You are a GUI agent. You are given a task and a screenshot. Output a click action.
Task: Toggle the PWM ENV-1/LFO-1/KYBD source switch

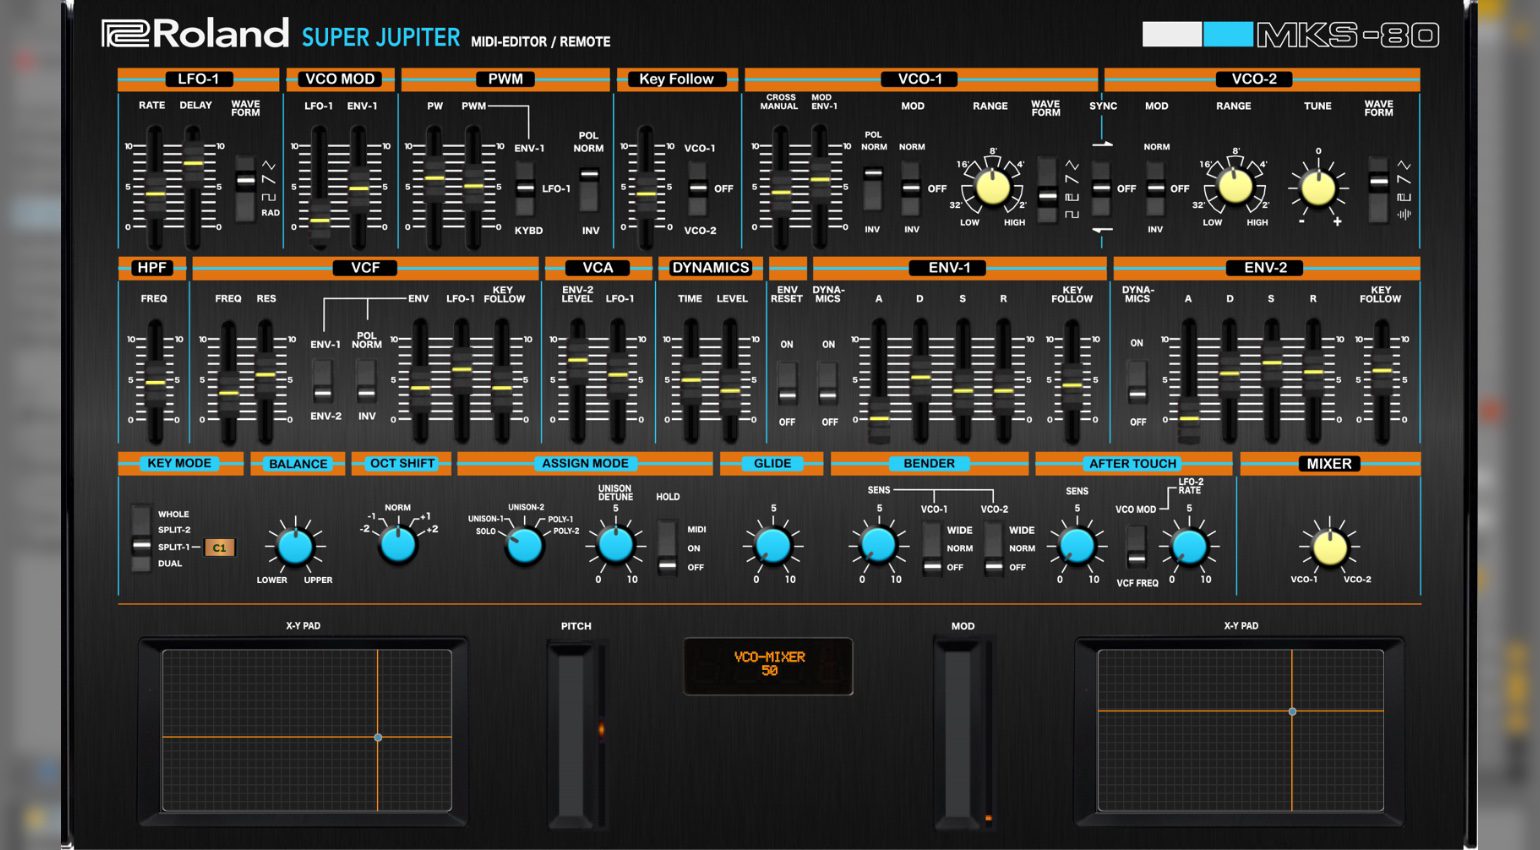click(524, 189)
